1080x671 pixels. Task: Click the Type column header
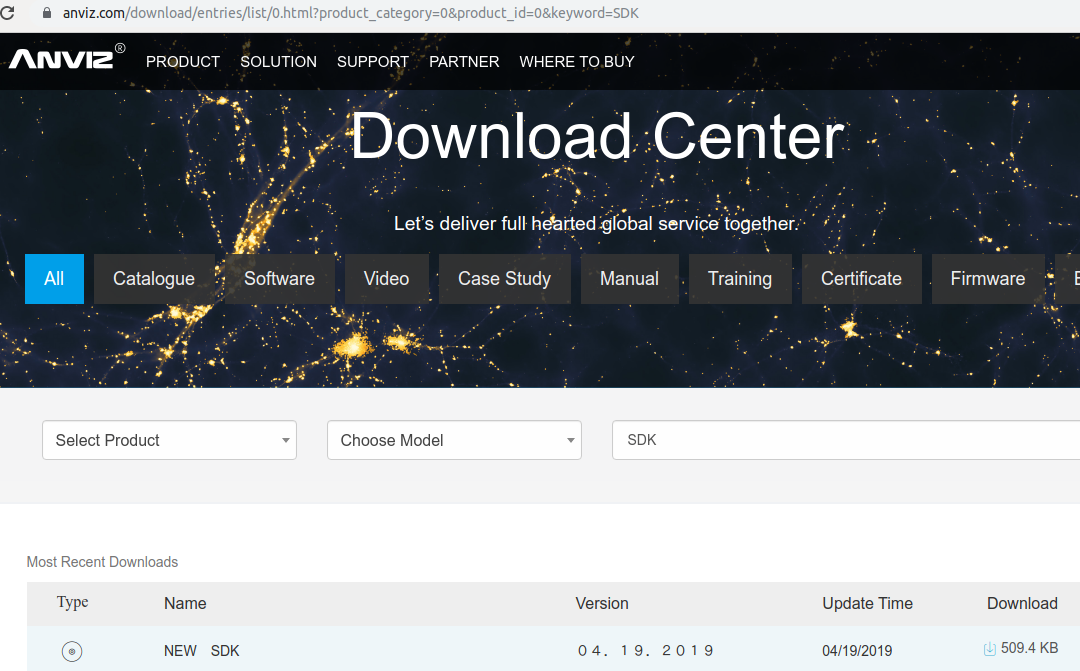72,602
